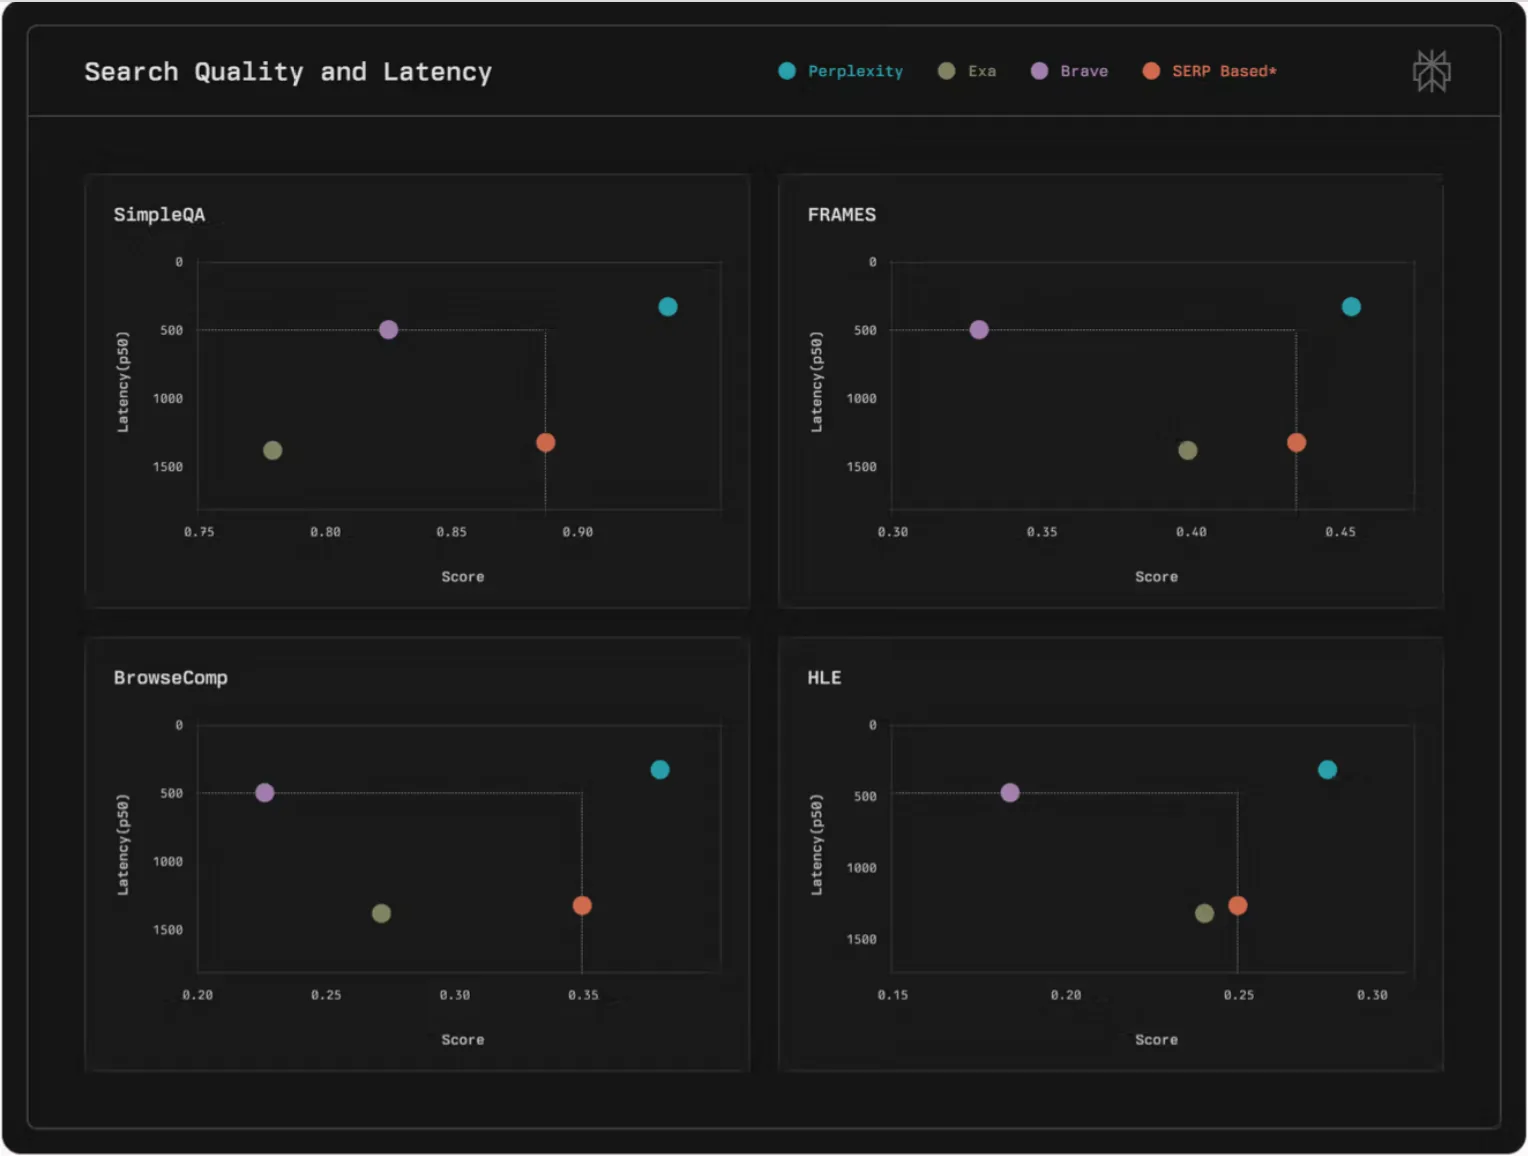1528x1156 pixels.
Task: Click the "Score" axis label under HLE
Action: click(1156, 1040)
